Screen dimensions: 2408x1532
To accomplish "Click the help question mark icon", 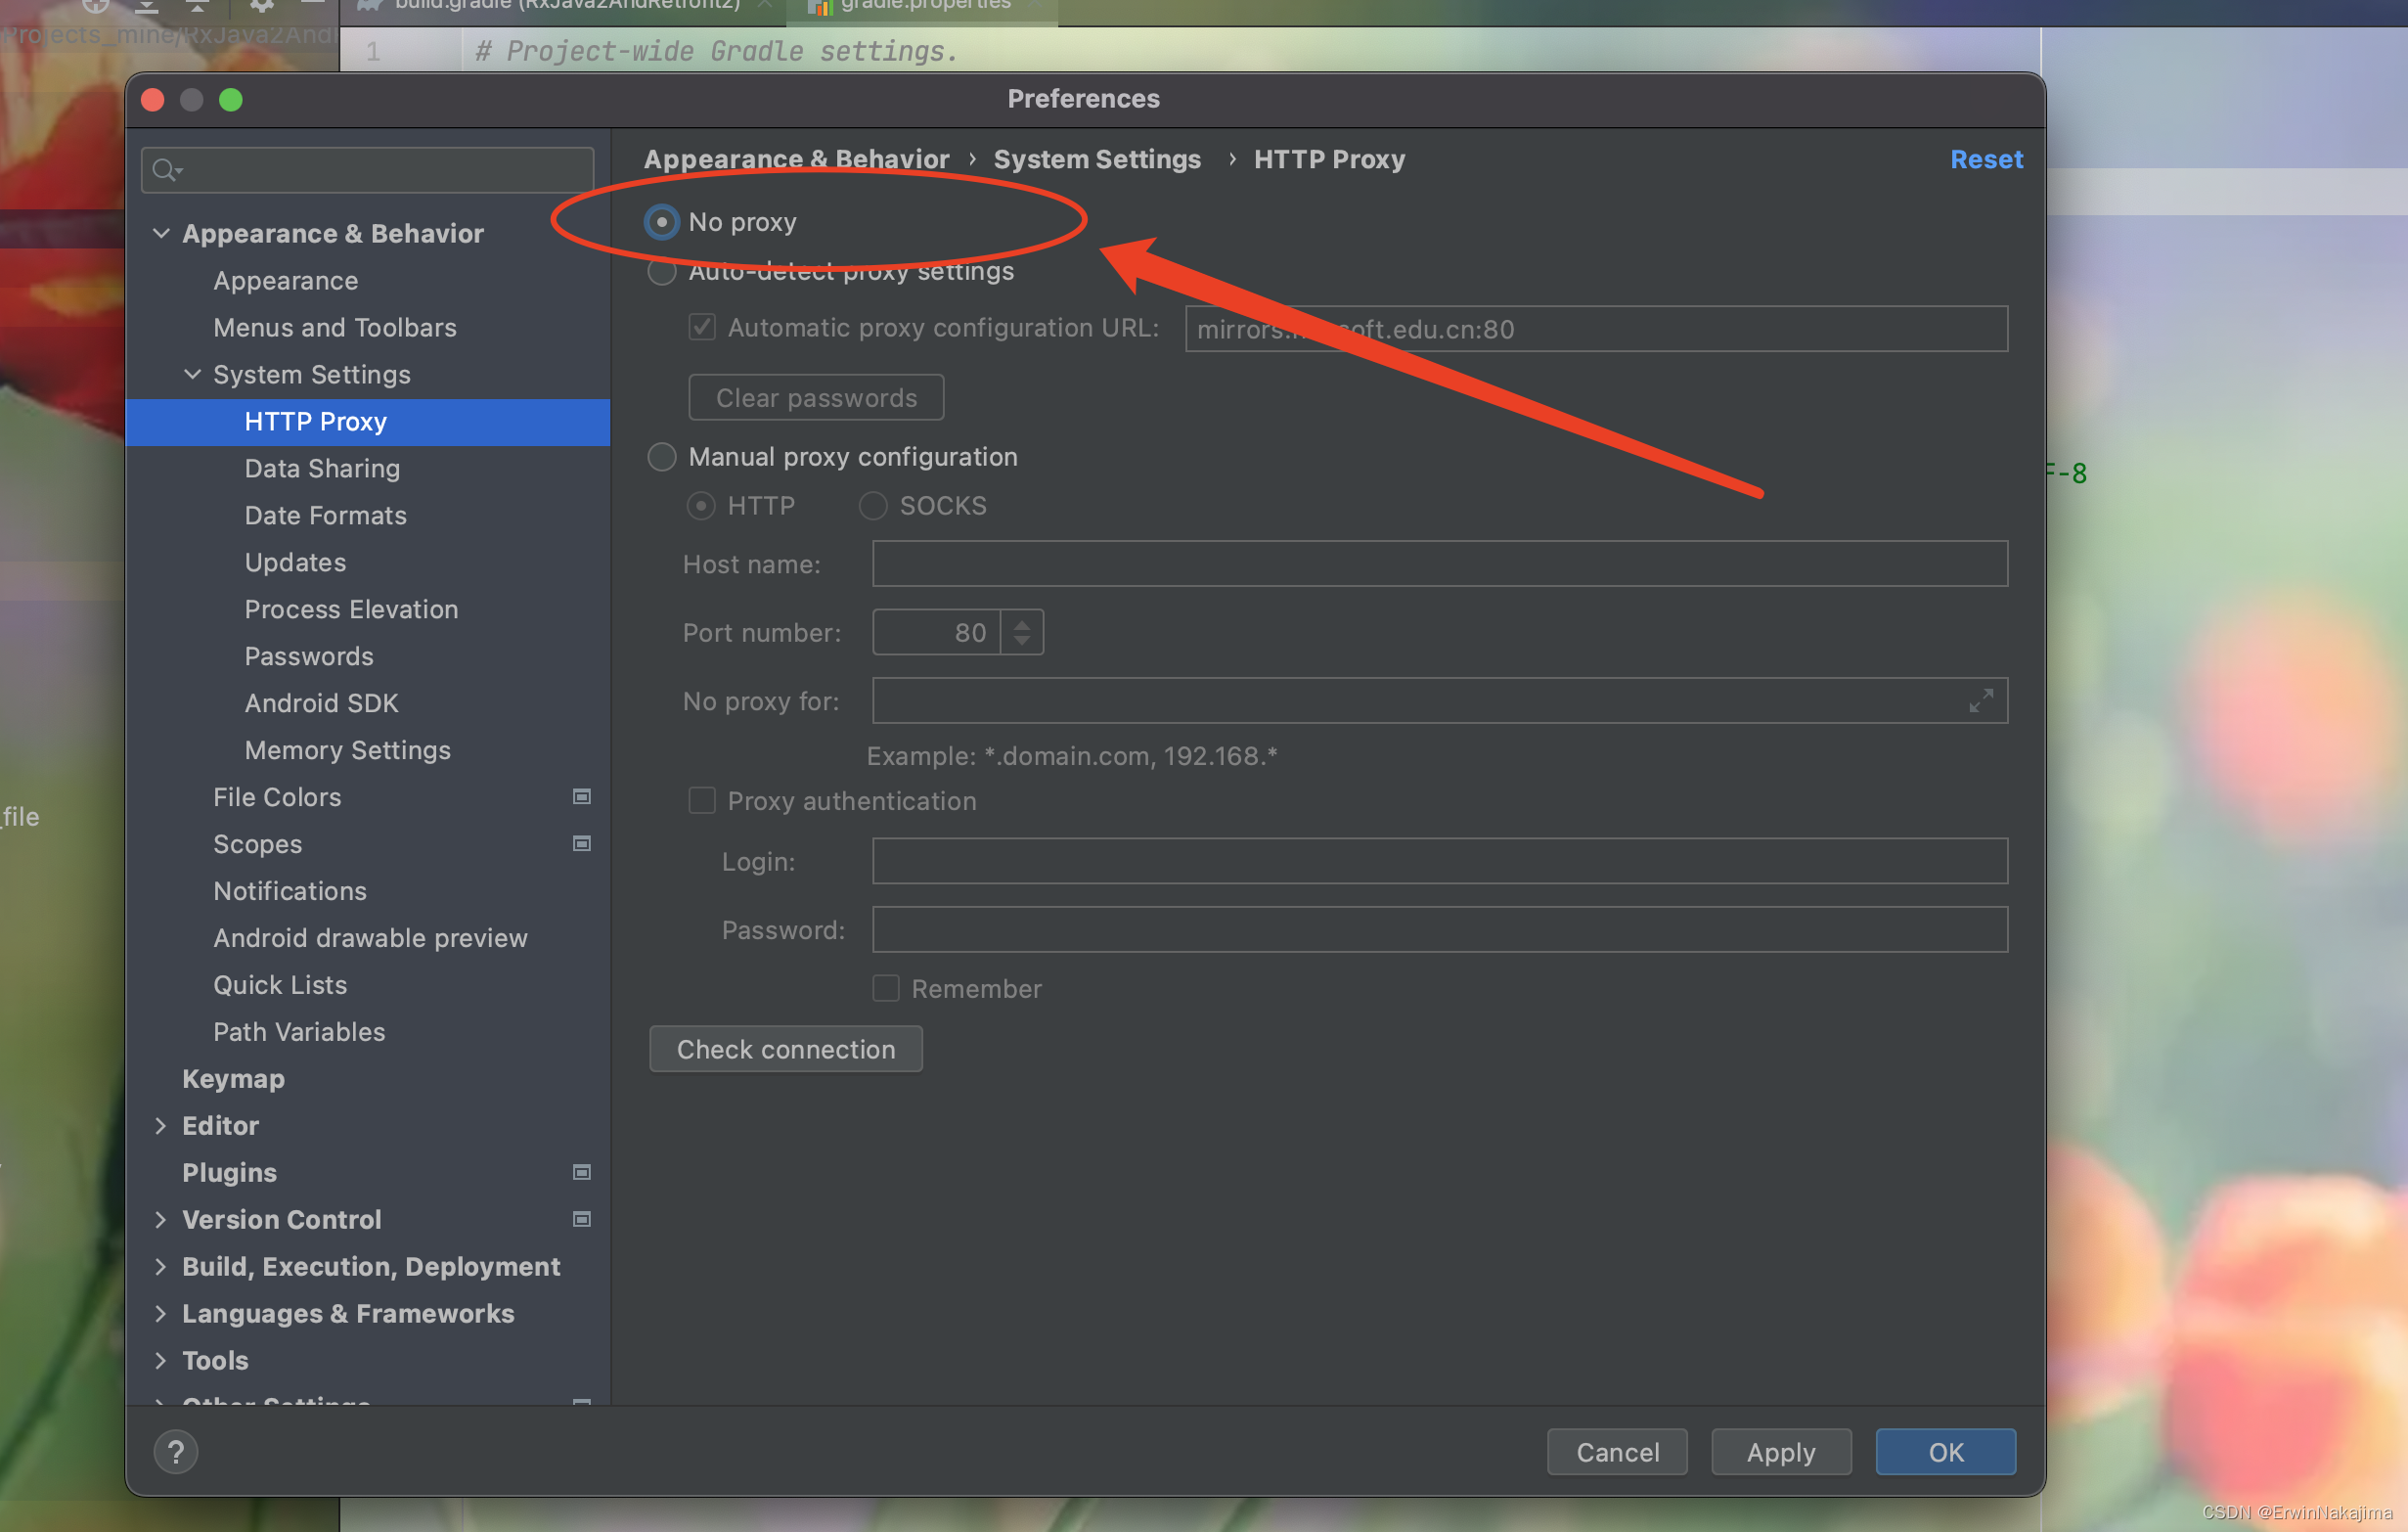I will 176,1452.
